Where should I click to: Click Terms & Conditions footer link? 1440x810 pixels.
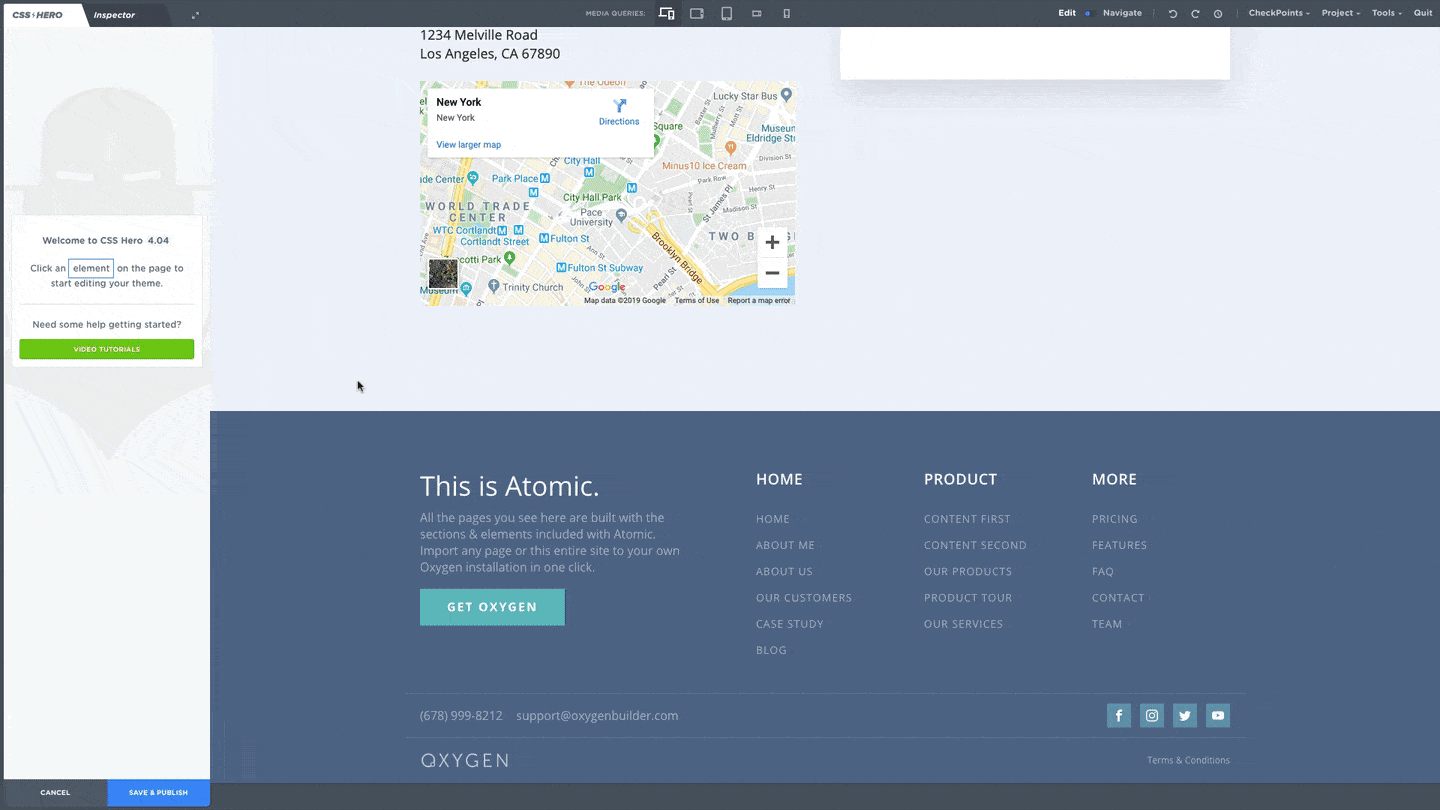(x=1188, y=760)
